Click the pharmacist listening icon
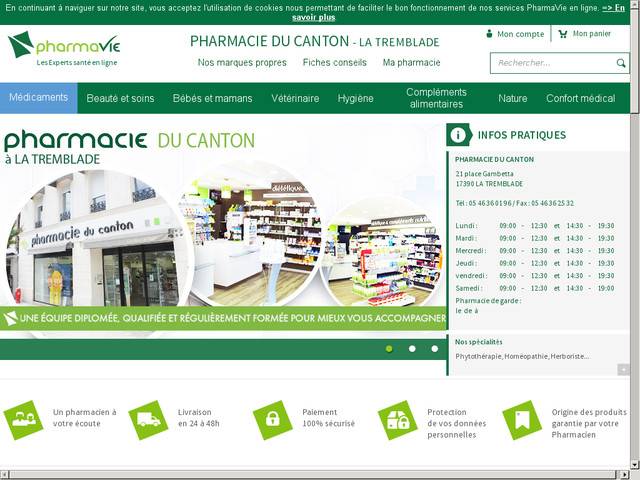Screen dimensions: 640x480 coord(23,420)
